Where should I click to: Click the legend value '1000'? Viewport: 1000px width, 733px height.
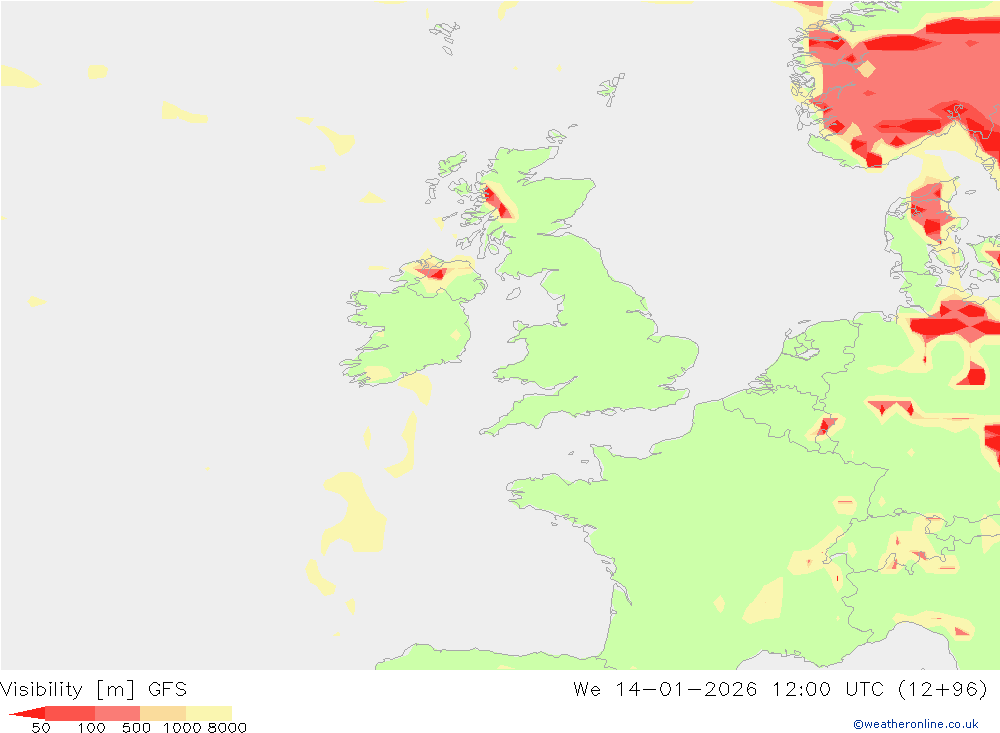[183, 728]
